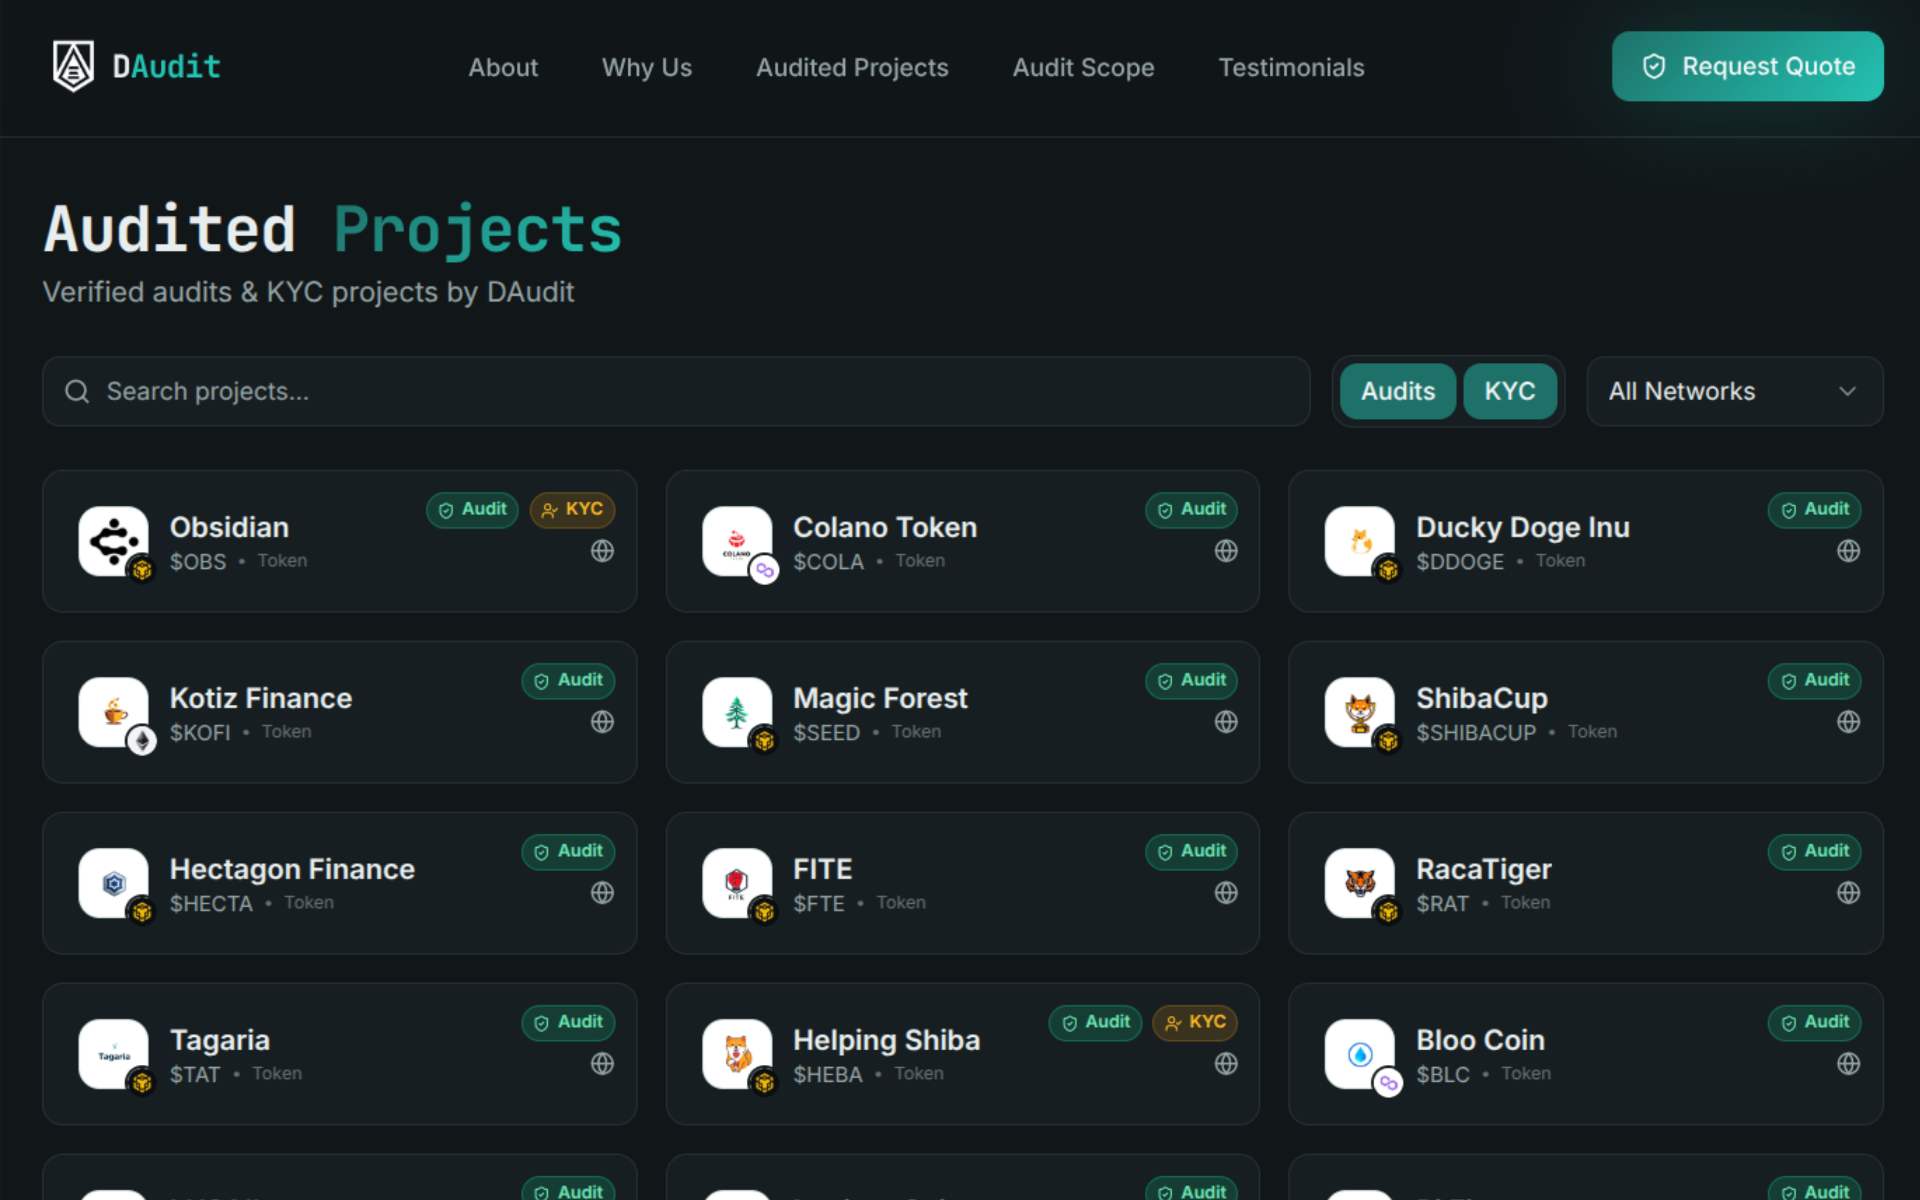Open Helping Shiba Audit badge

pyautogui.click(x=1095, y=1023)
